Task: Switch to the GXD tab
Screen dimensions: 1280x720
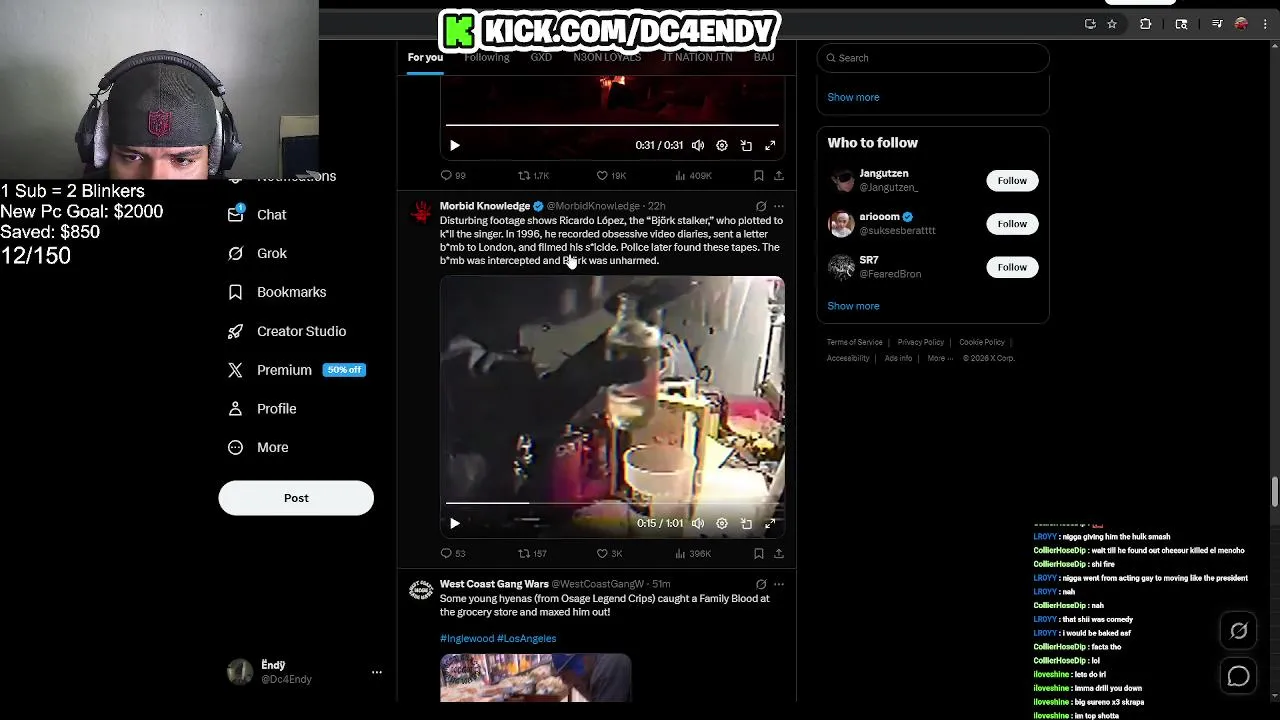Action: (541, 57)
